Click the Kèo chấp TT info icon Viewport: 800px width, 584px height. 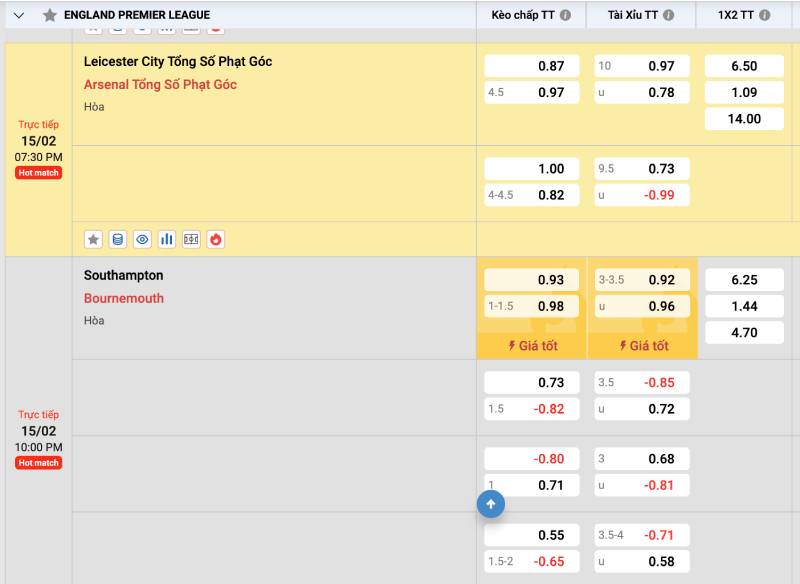click(x=565, y=15)
